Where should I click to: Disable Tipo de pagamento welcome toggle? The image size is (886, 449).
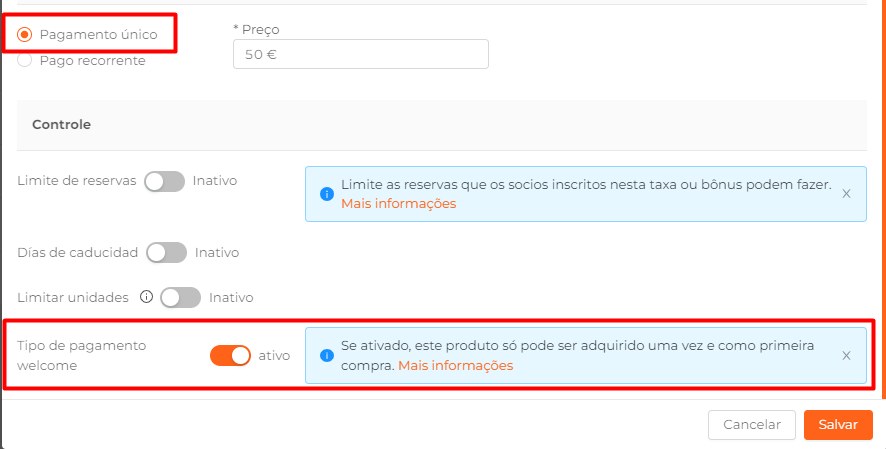tap(230, 356)
